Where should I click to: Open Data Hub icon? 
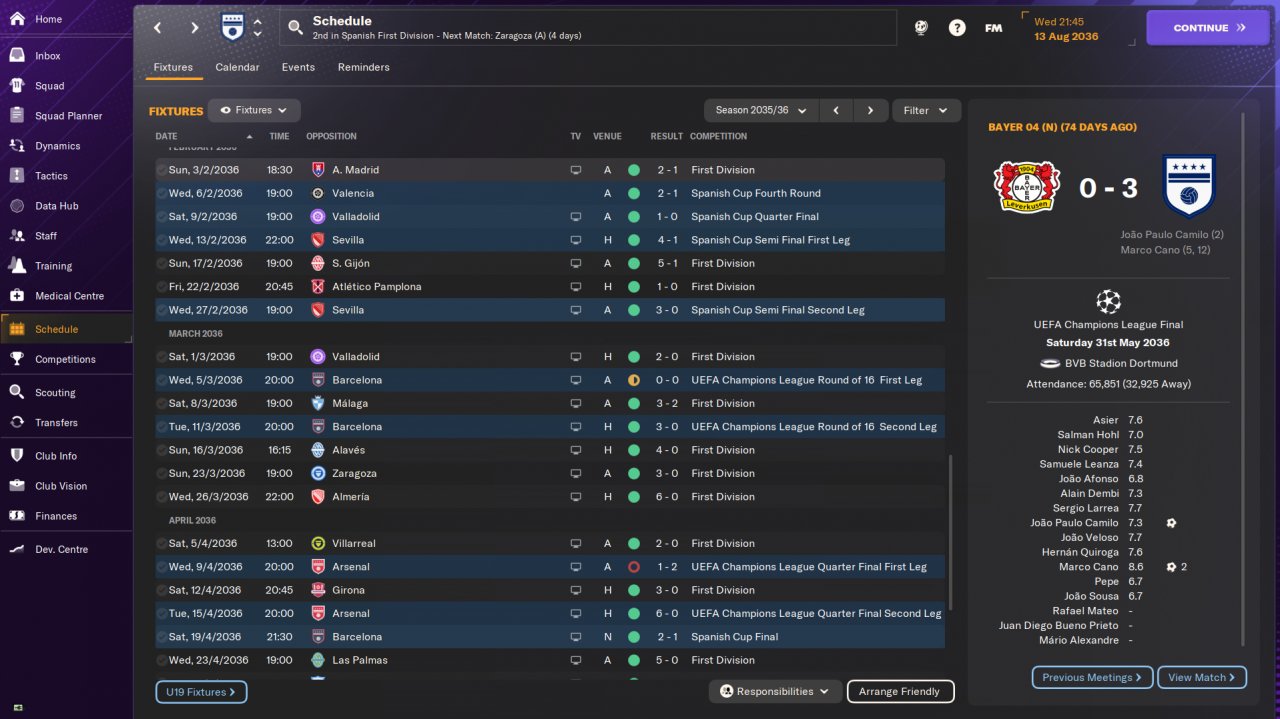[x=17, y=206]
